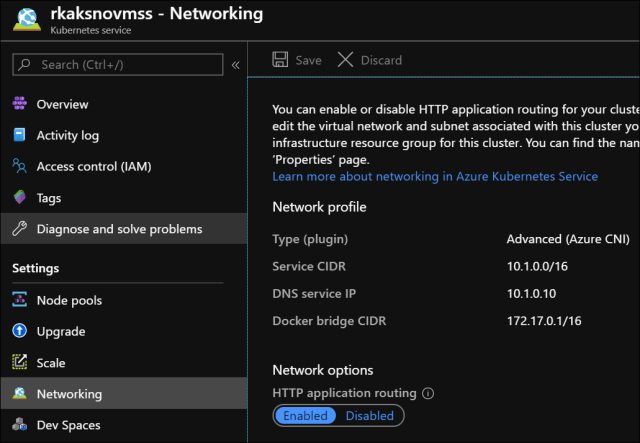The height and width of the screenshot is (443, 640).
Task: Open the Diagnose and solve problems page
Action: click(119, 229)
